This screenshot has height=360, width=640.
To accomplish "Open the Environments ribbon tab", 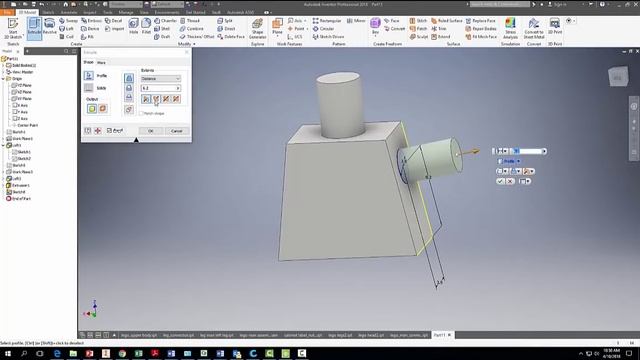I will click(x=167, y=13).
